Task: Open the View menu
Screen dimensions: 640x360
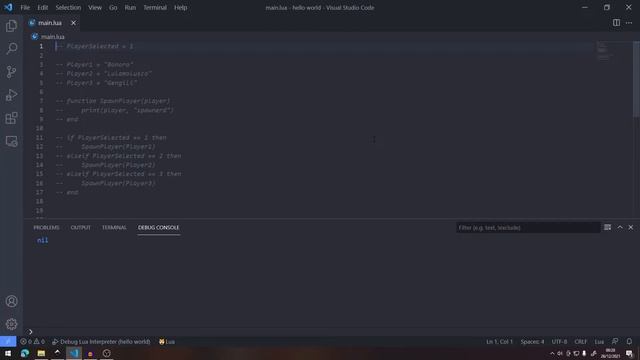Action: 95,7
